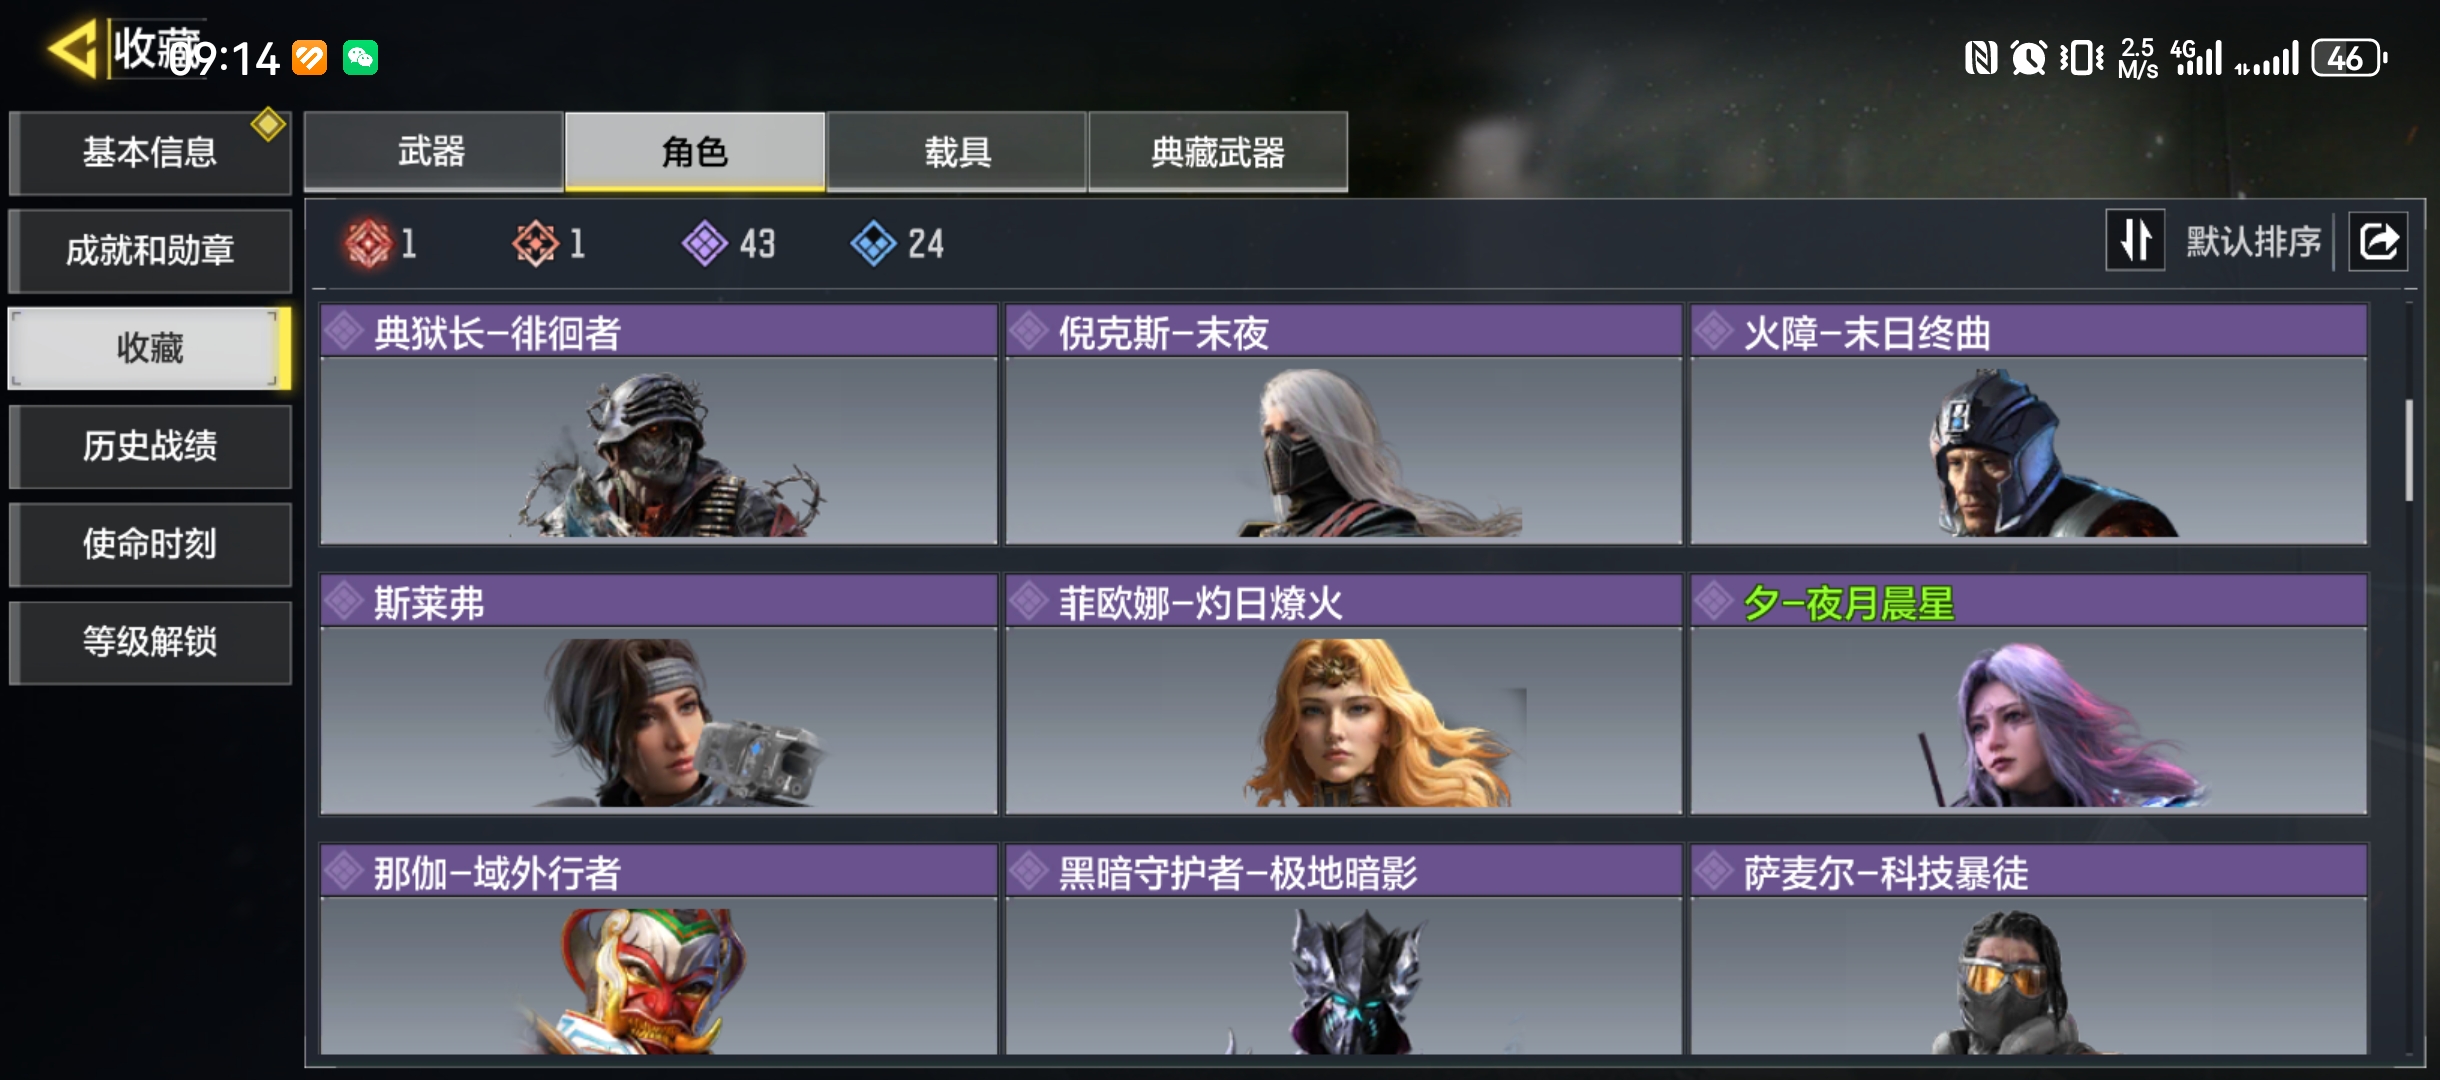Select the 典狱长-徘徊者 character card
Screen dimensions: 2440x1080
[659, 425]
